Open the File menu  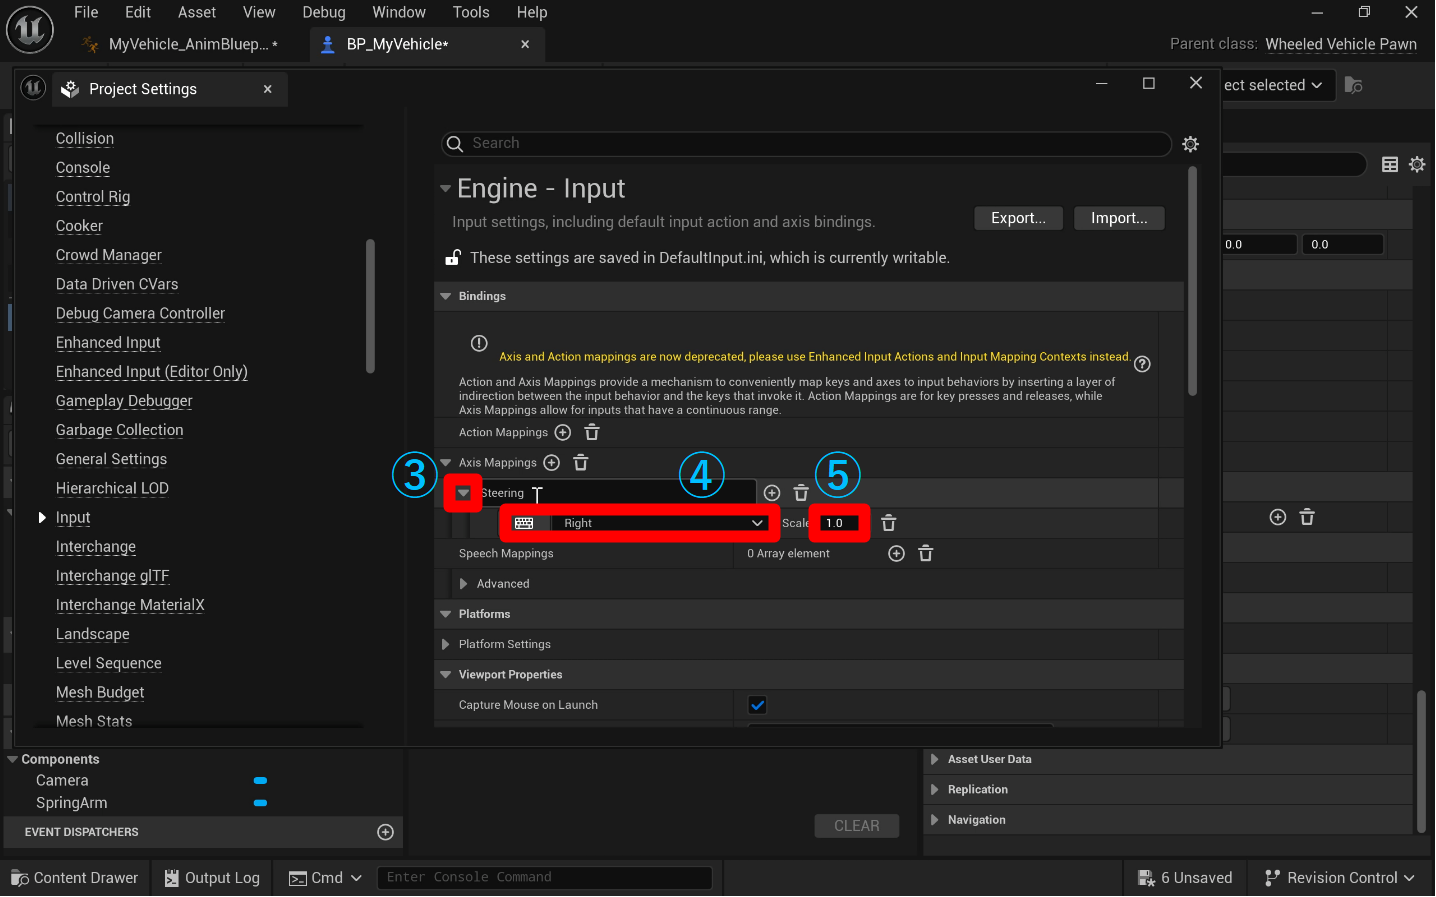[x=86, y=12]
